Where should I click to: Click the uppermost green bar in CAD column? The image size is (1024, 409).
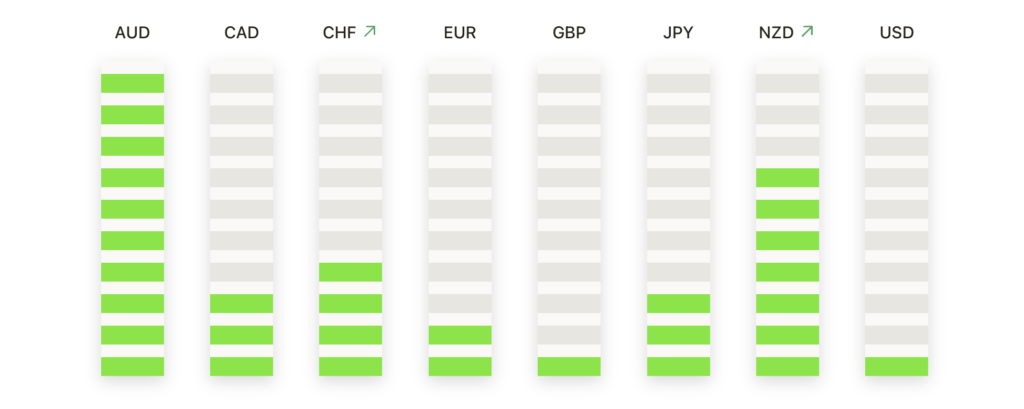point(241,303)
